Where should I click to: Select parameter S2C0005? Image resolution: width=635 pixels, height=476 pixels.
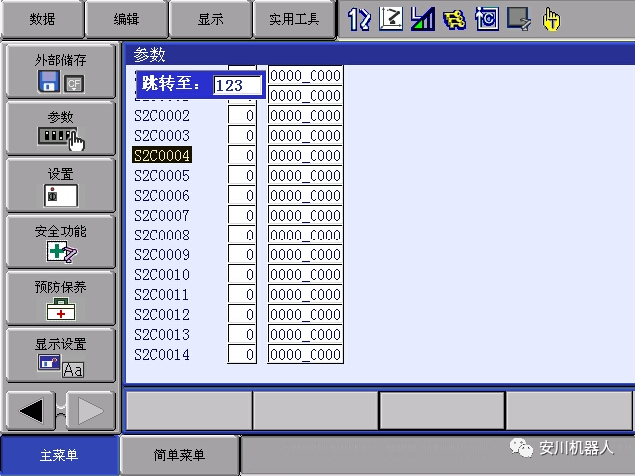pos(162,175)
